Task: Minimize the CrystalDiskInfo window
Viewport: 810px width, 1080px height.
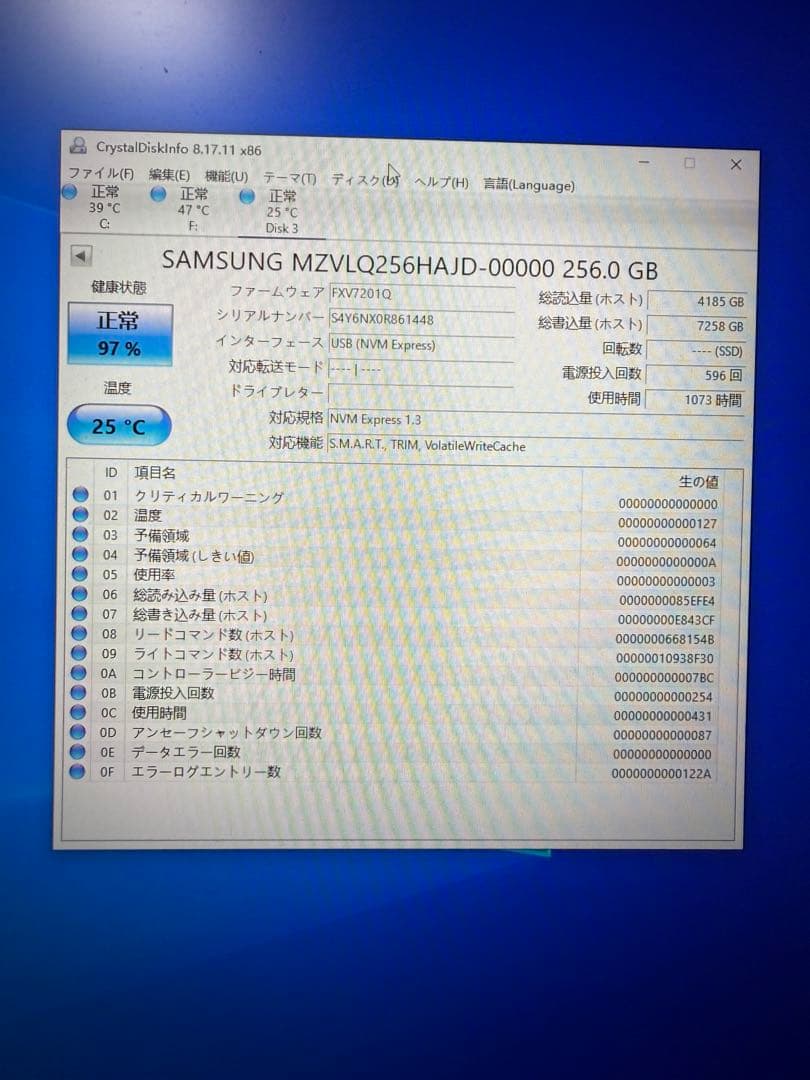Action: coord(643,162)
